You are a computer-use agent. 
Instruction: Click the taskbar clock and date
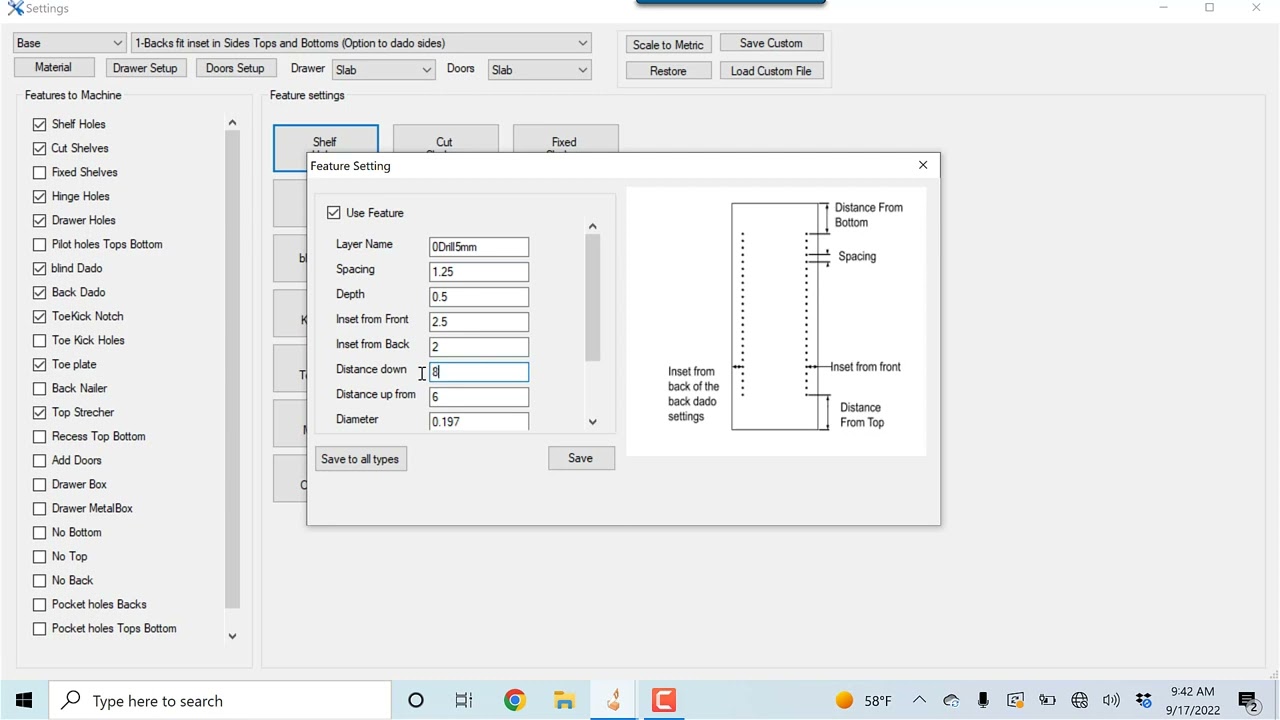pos(1192,700)
